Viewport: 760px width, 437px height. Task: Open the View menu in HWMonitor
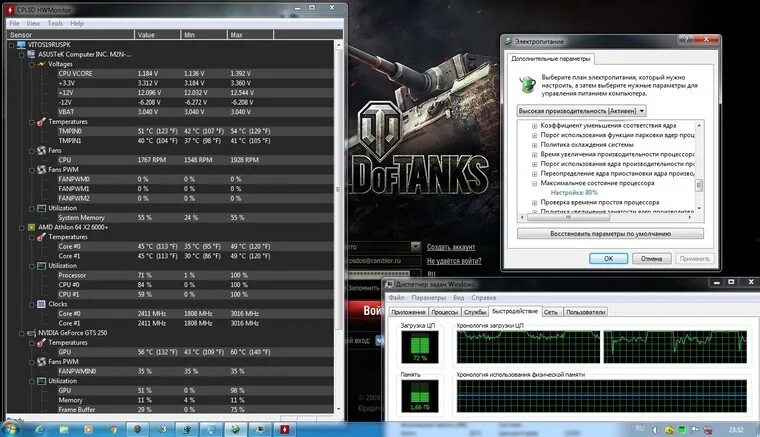33,23
